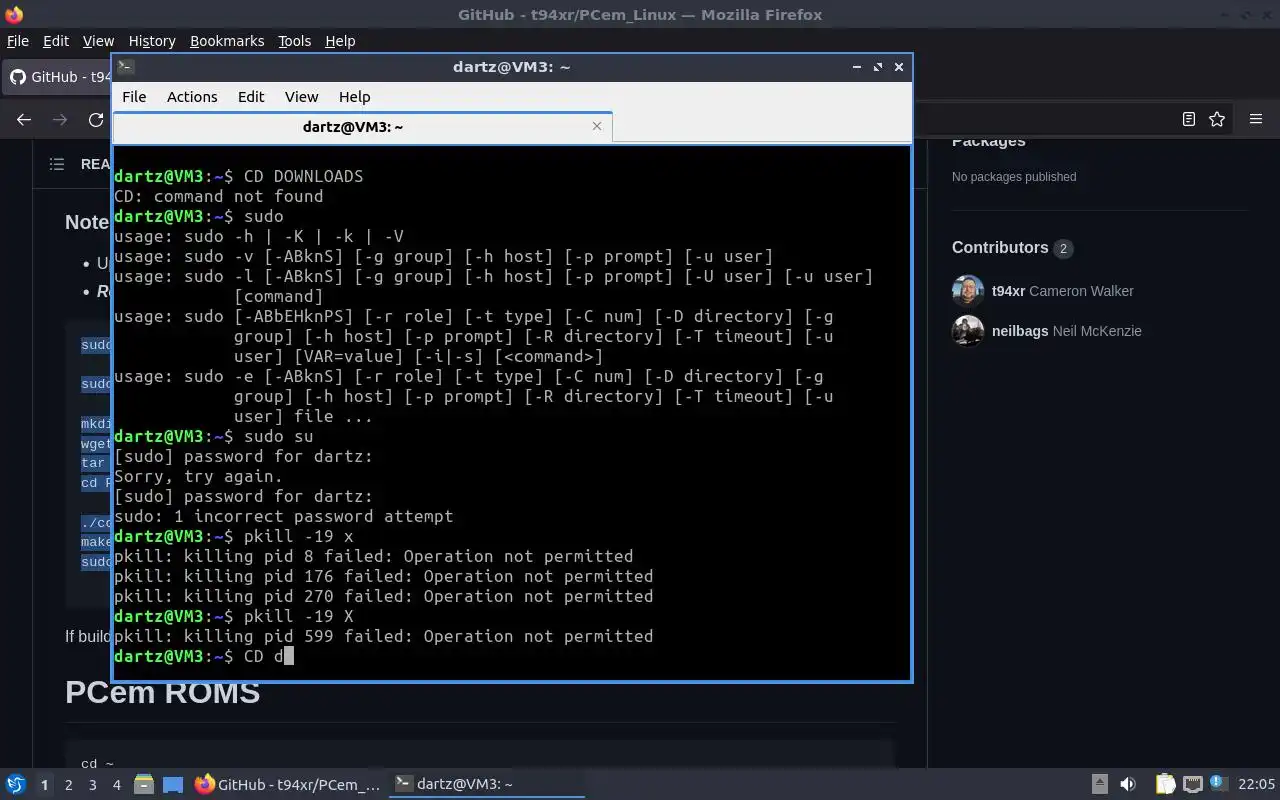1280x800 pixels.
Task: Open Firefox hamburger application menu
Action: [1256, 119]
